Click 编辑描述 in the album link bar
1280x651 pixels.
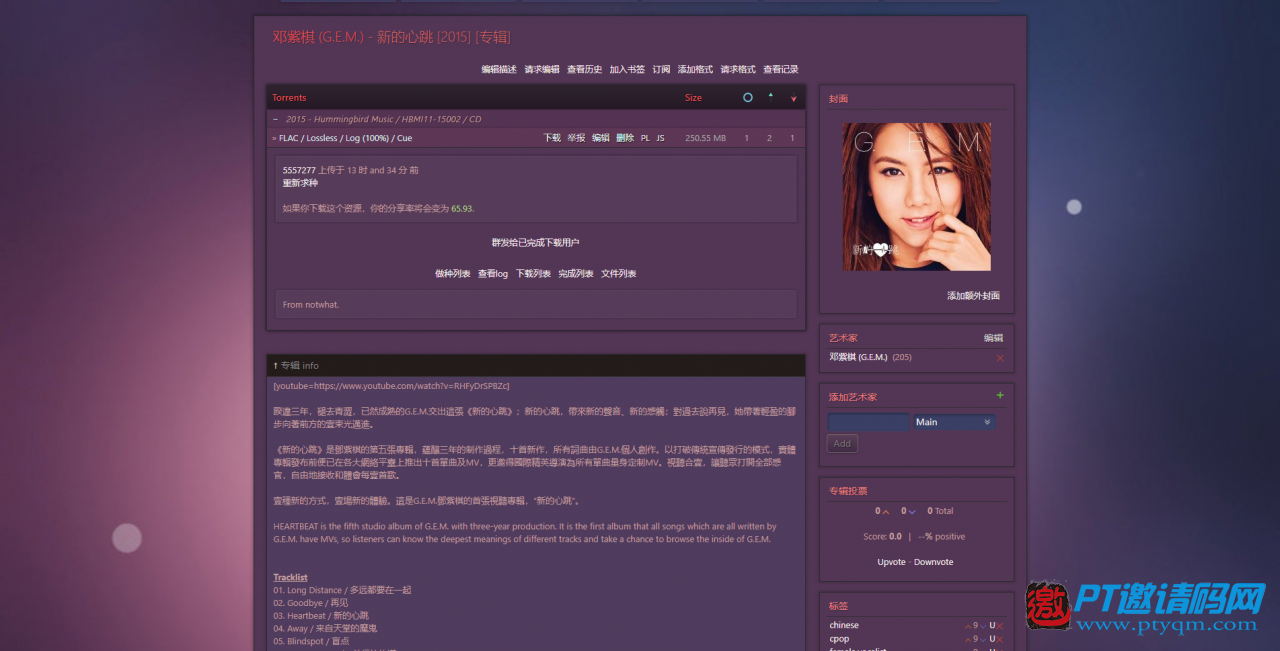click(499, 70)
